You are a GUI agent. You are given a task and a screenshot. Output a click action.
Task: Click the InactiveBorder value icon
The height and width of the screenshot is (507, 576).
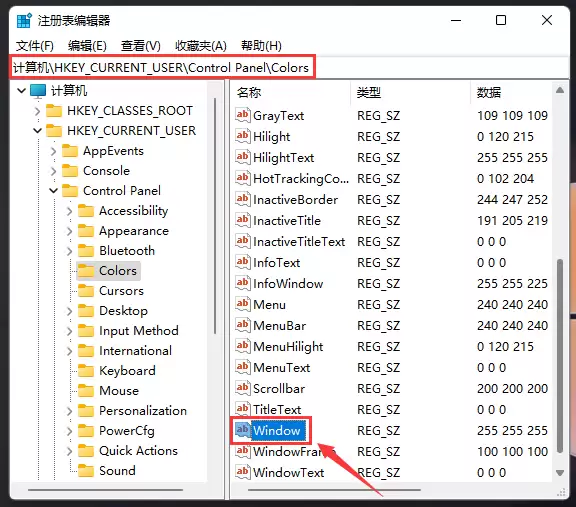point(242,199)
